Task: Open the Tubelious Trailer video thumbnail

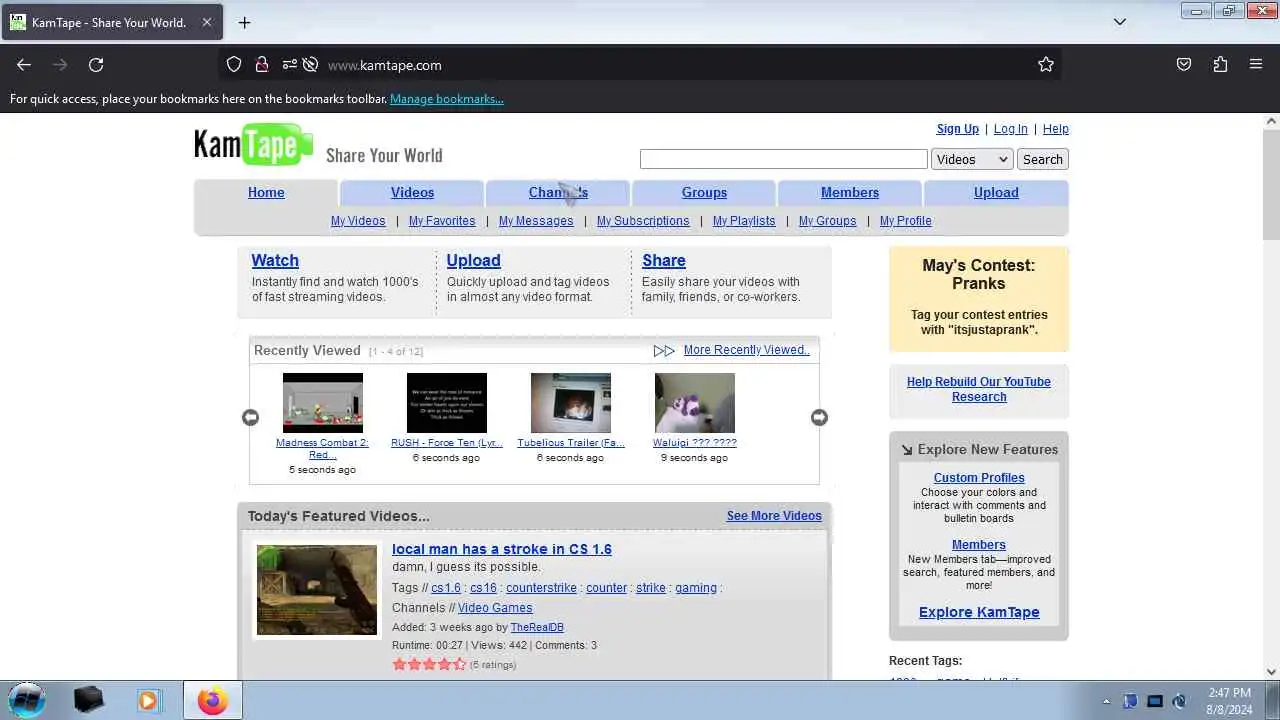Action: click(571, 403)
